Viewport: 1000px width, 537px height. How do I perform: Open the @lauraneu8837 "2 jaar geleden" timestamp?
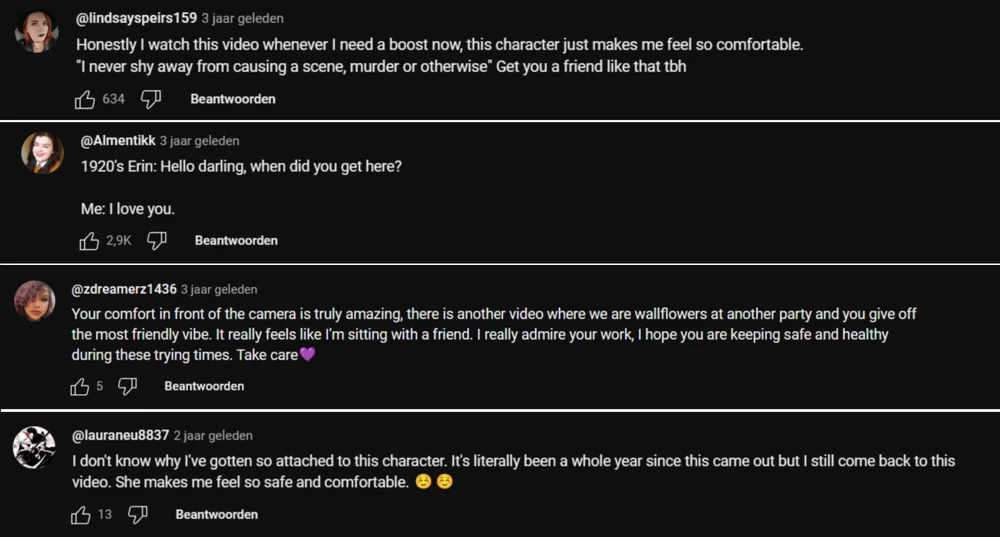pyautogui.click(x=213, y=436)
